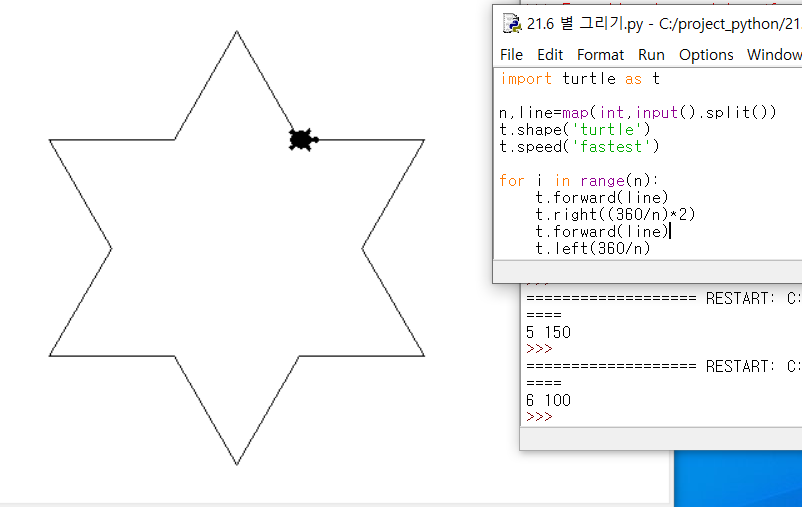Open the Run menu
This screenshot has width=802, height=507.
651,55
